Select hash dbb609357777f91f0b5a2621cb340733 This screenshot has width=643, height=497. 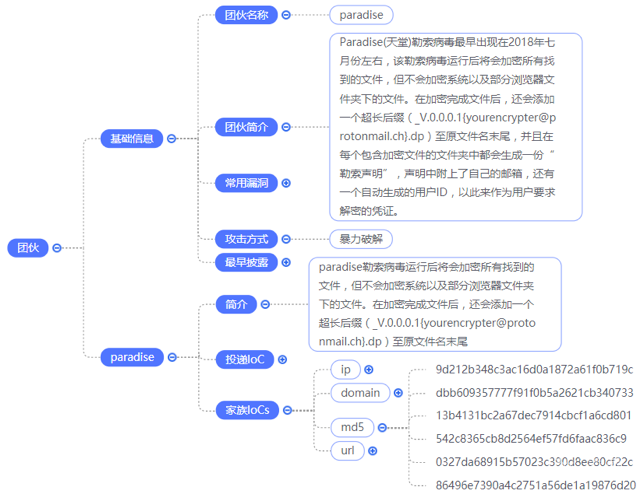point(534,393)
